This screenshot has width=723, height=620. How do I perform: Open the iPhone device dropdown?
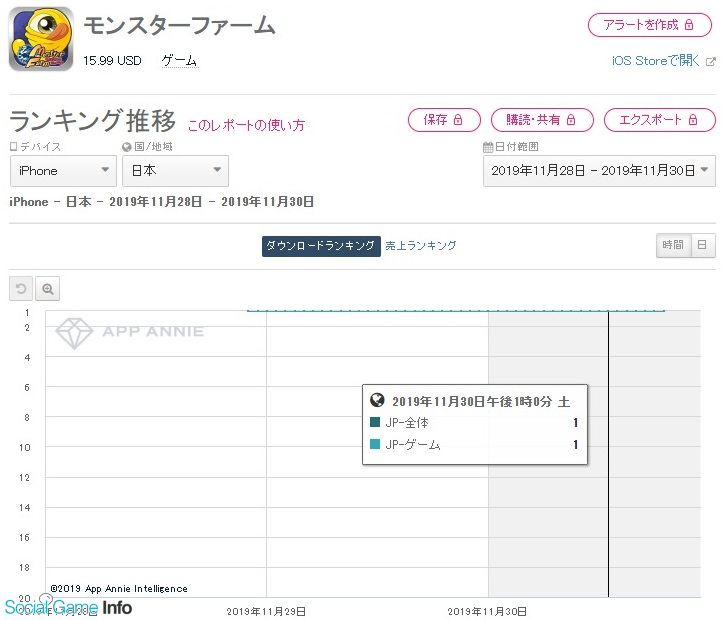tap(63, 171)
